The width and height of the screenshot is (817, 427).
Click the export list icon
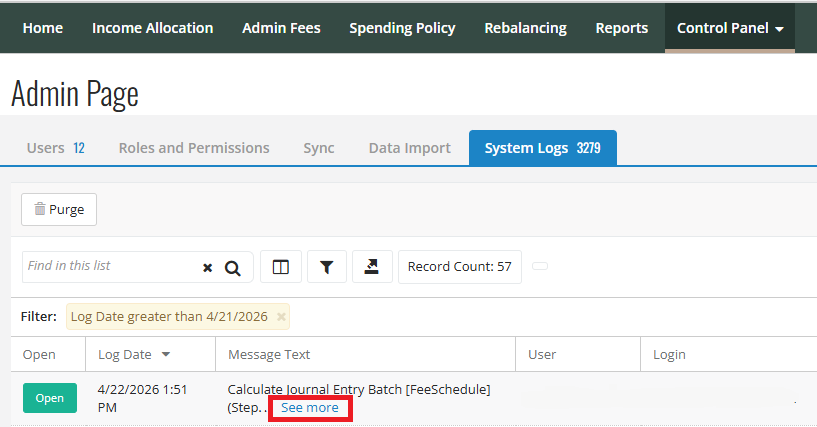372,267
